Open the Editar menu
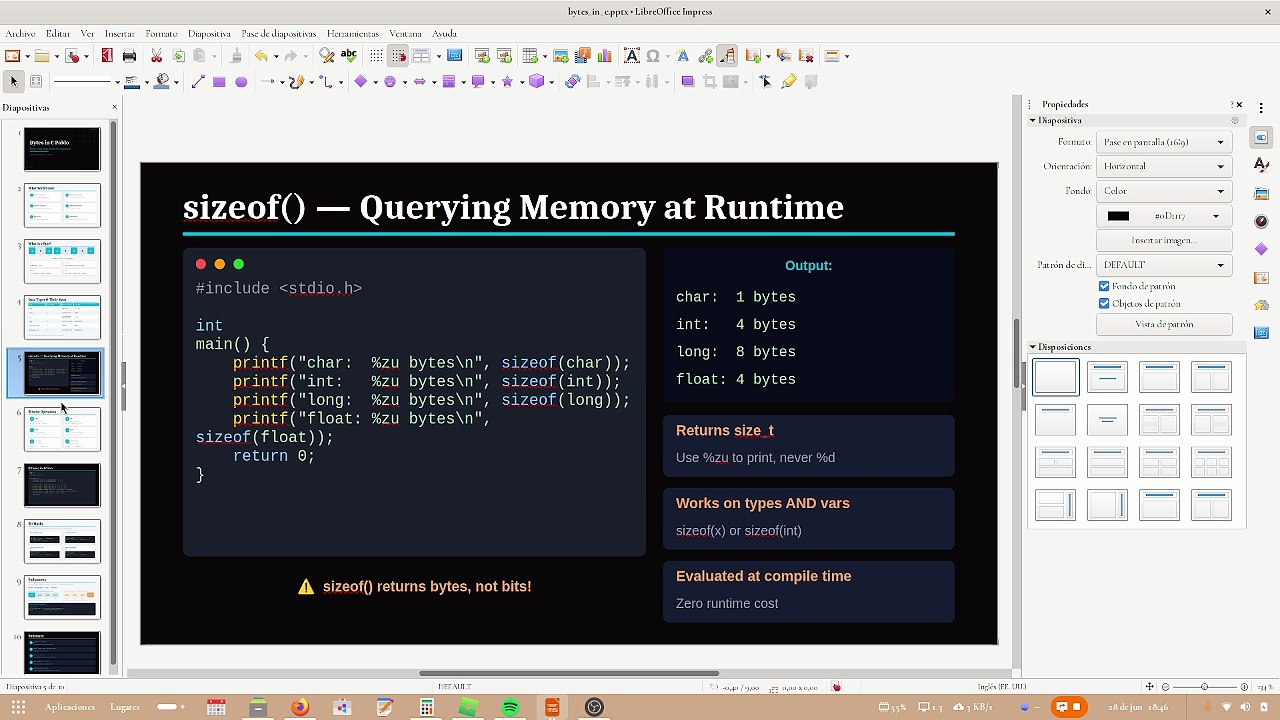1280x720 pixels. pyautogui.click(x=58, y=33)
